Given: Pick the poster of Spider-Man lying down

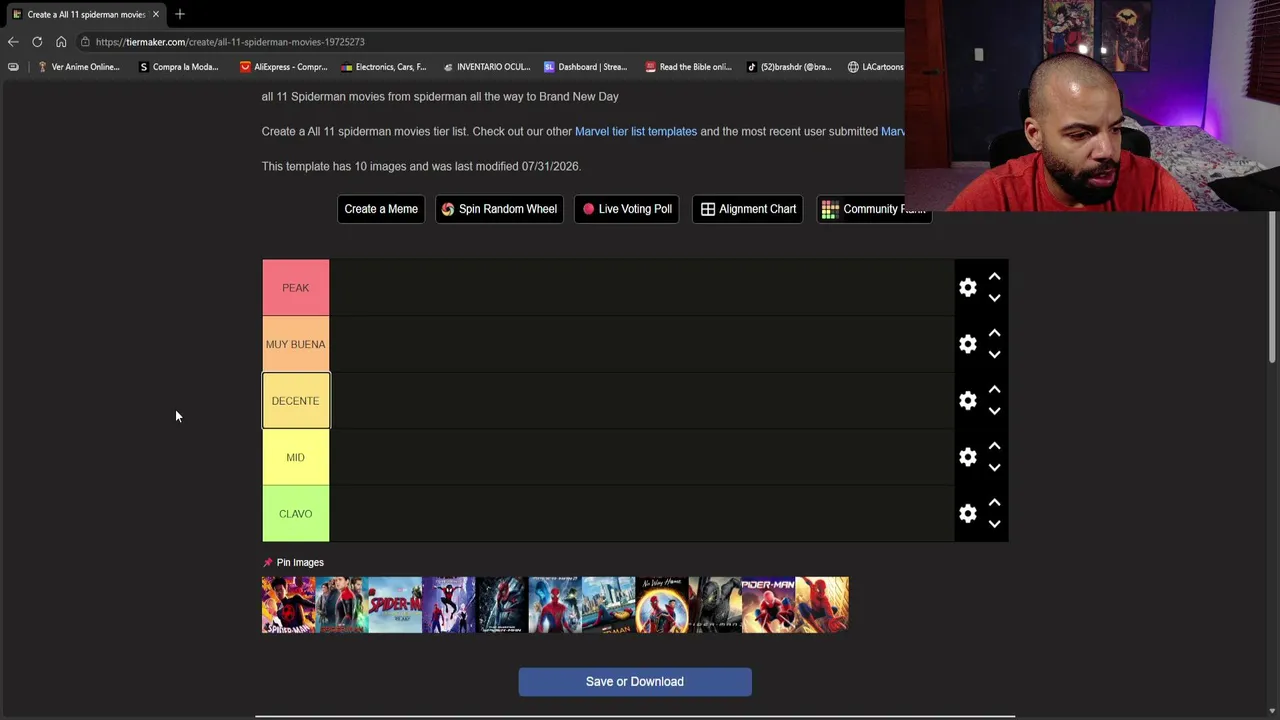Looking at the screenshot, I should coord(608,605).
